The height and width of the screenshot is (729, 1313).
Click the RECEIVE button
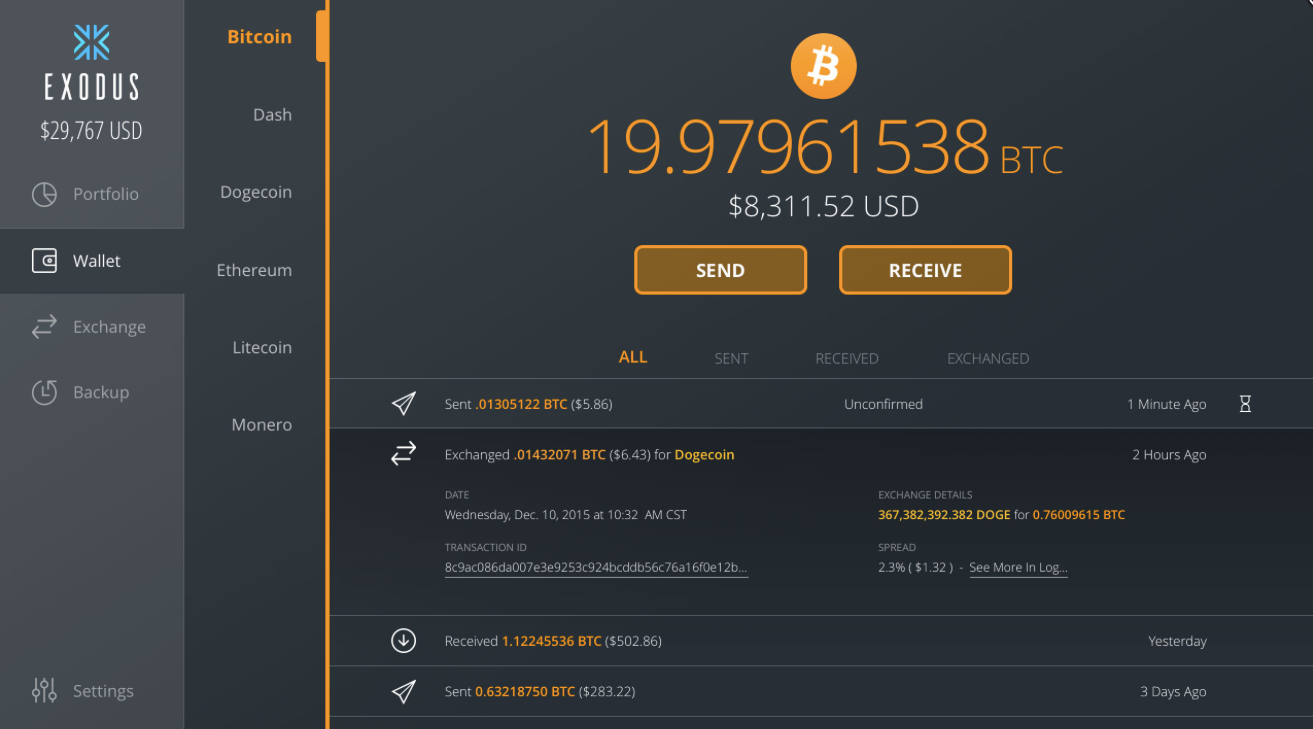pyautogui.click(x=925, y=270)
